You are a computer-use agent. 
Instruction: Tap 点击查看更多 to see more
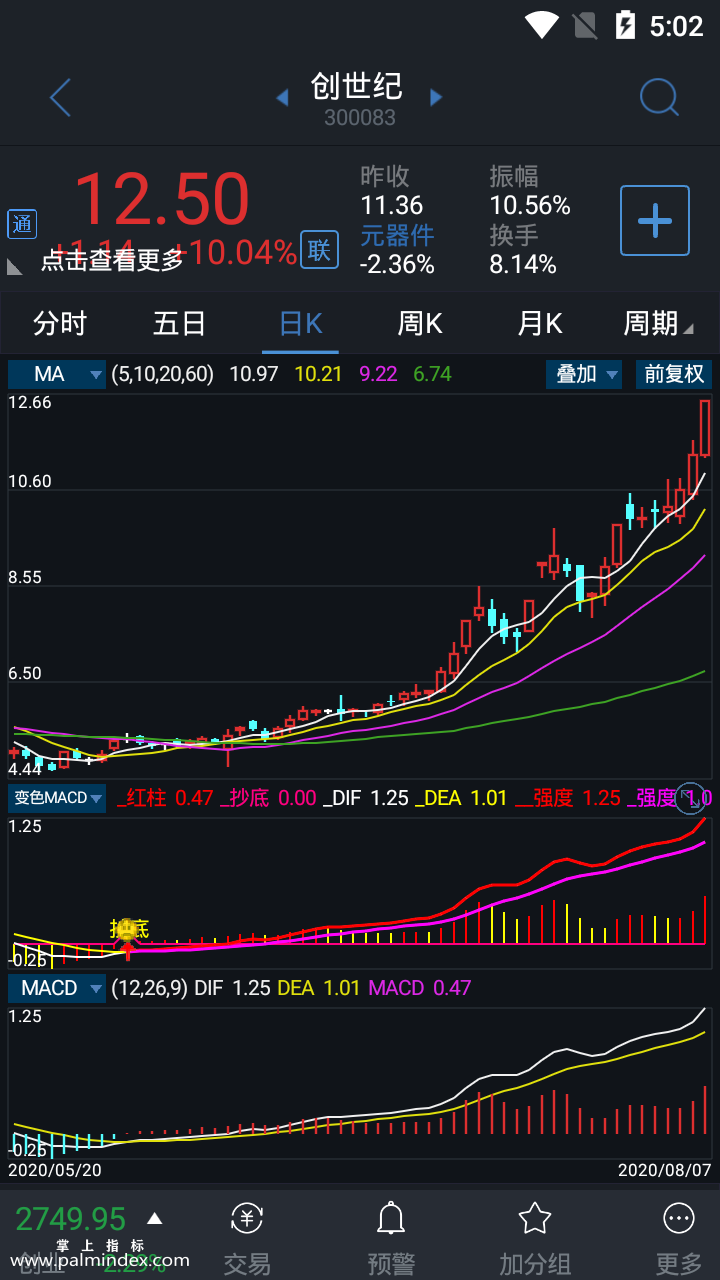click(x=112, y=260)
